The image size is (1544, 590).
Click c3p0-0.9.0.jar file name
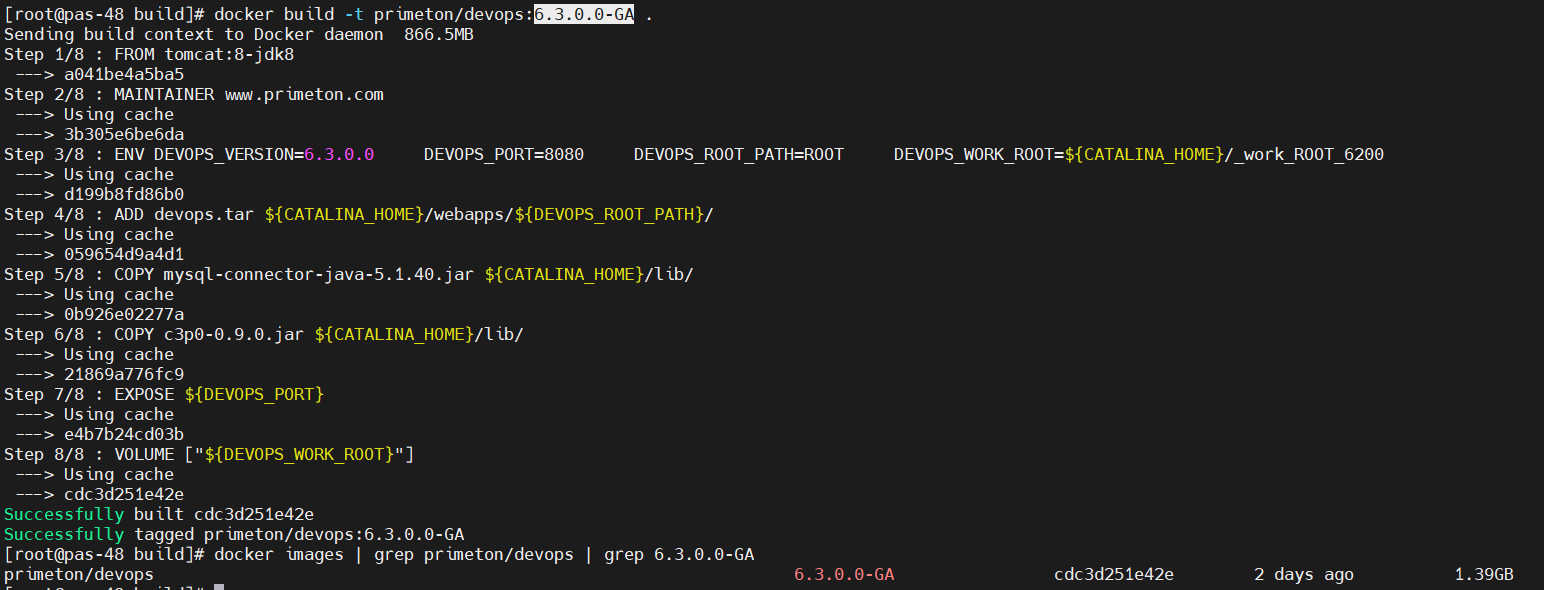click(234, 334)
